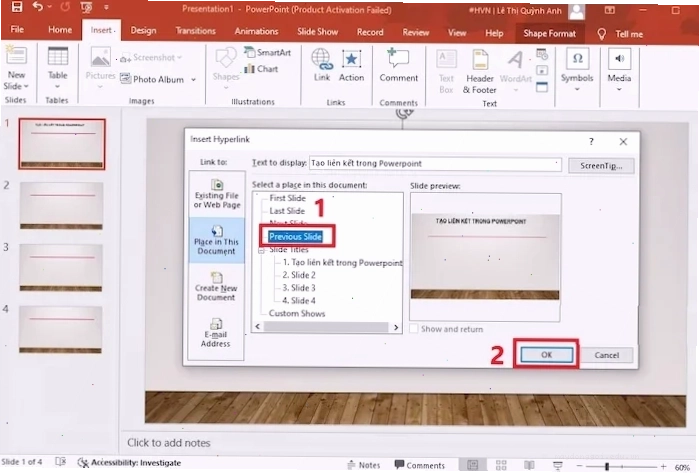Viewport: 699px width, 473px height.
Task: Collapse the Slide Titles tree node
Action: tap(261, 251)
